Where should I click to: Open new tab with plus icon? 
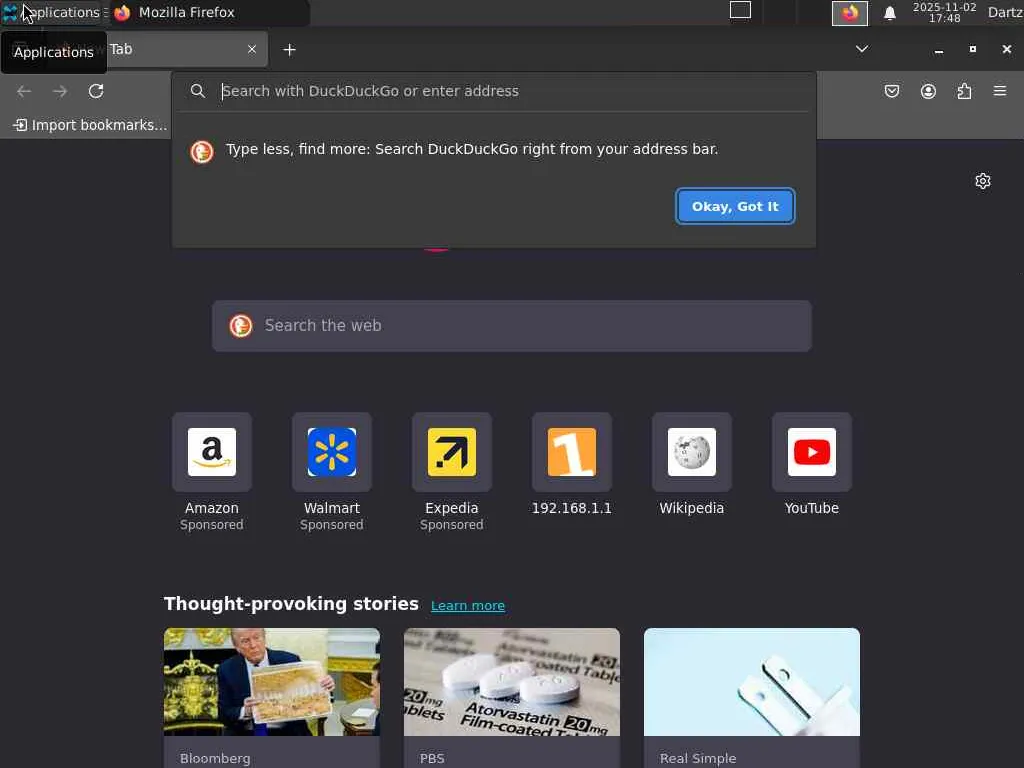289,50
